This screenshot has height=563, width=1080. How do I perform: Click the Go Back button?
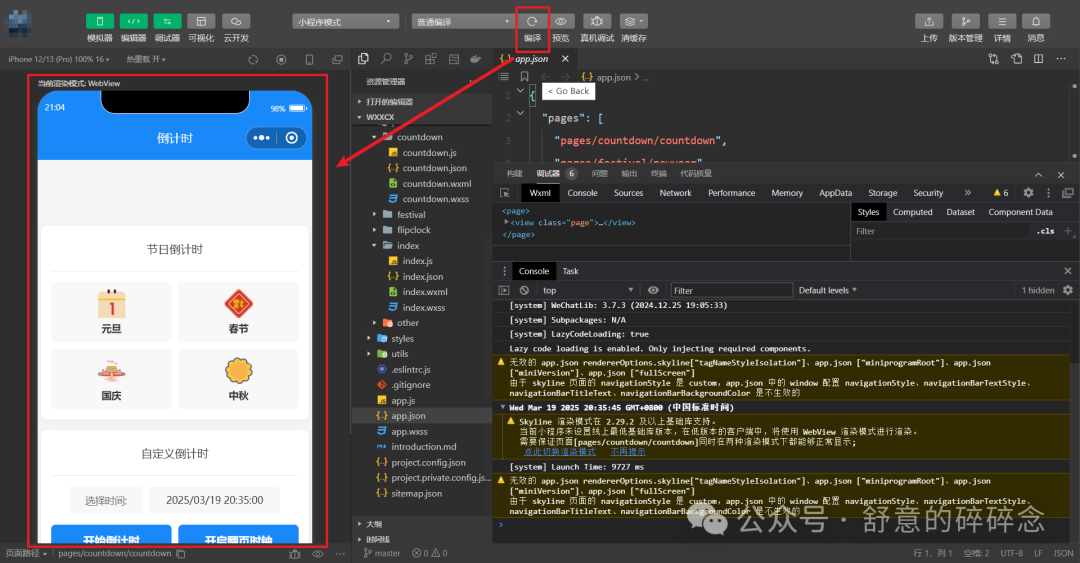click(x=568, y=91)
